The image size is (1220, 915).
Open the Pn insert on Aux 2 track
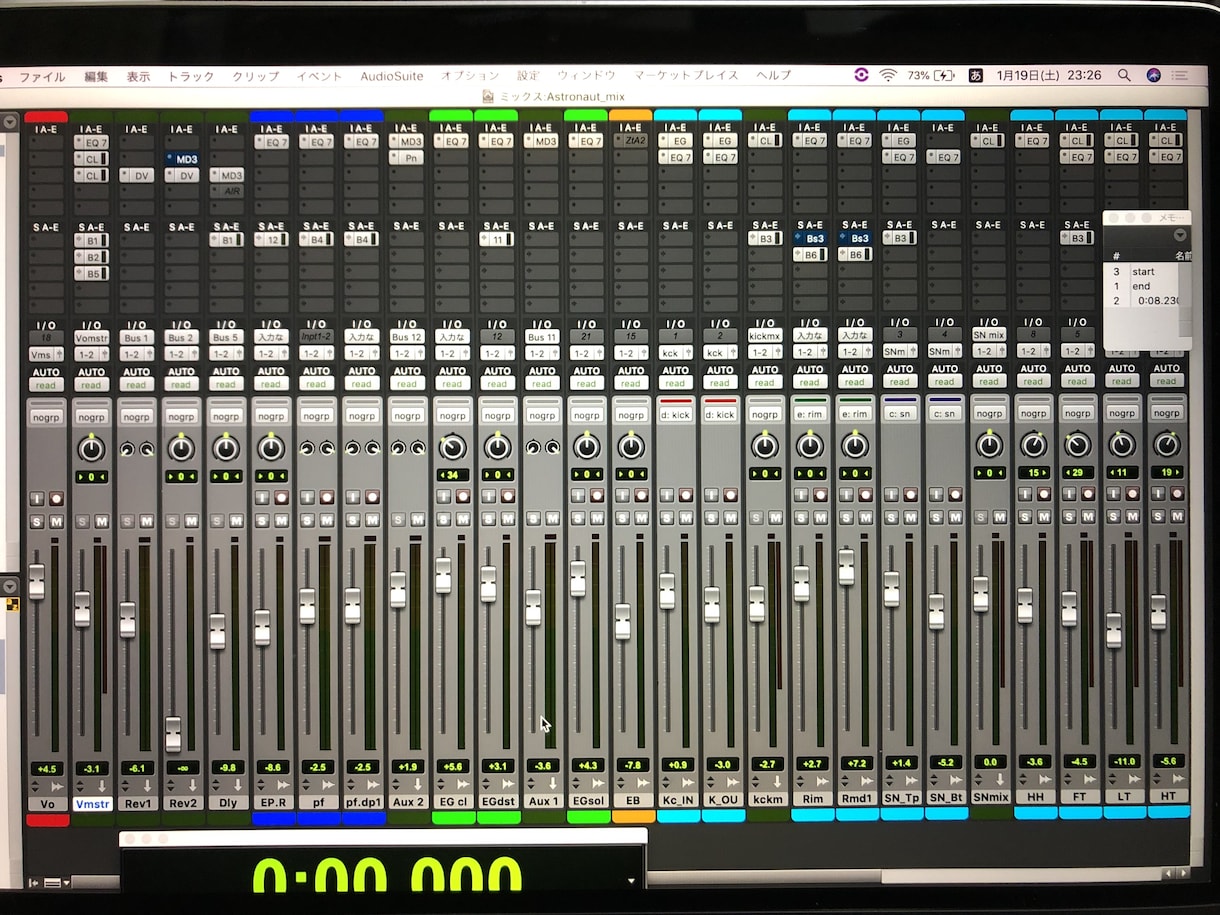point(406,158)
